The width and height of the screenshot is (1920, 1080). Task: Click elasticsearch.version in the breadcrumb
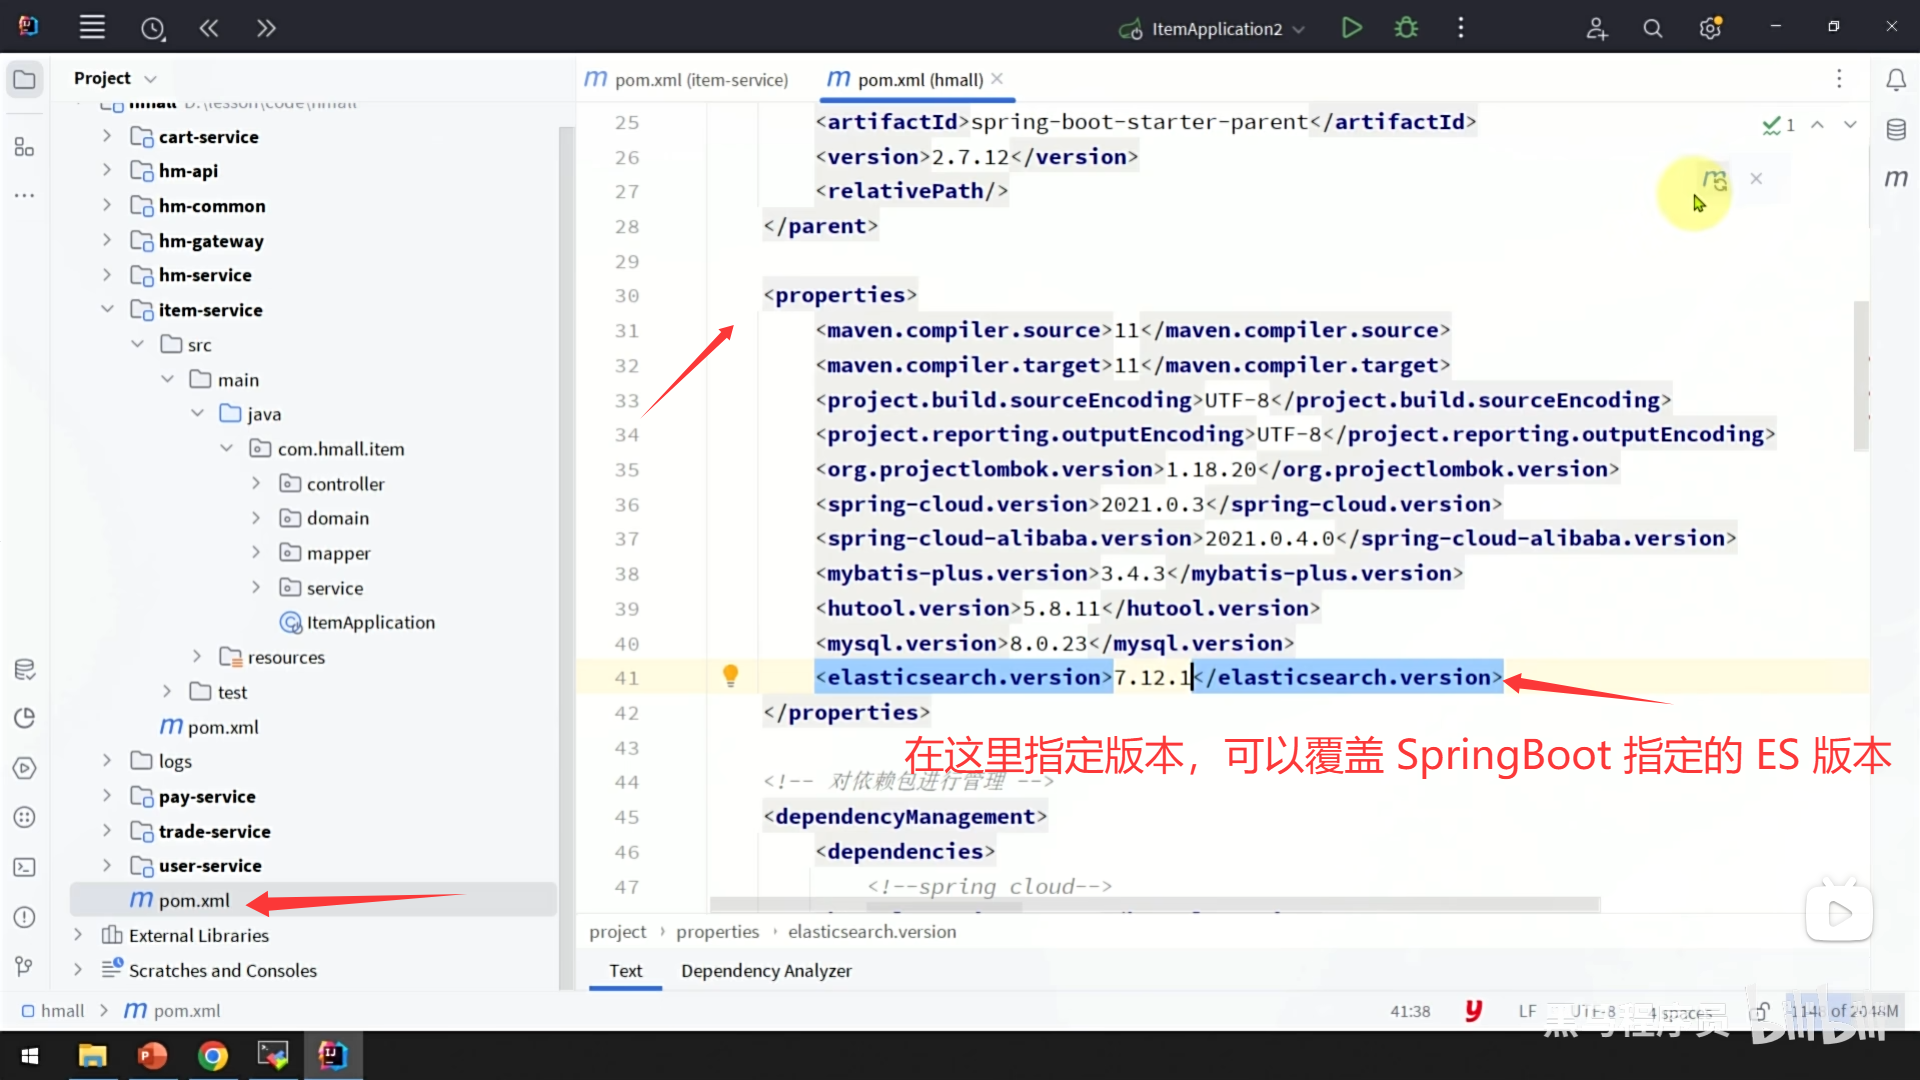tap(871, 931)
